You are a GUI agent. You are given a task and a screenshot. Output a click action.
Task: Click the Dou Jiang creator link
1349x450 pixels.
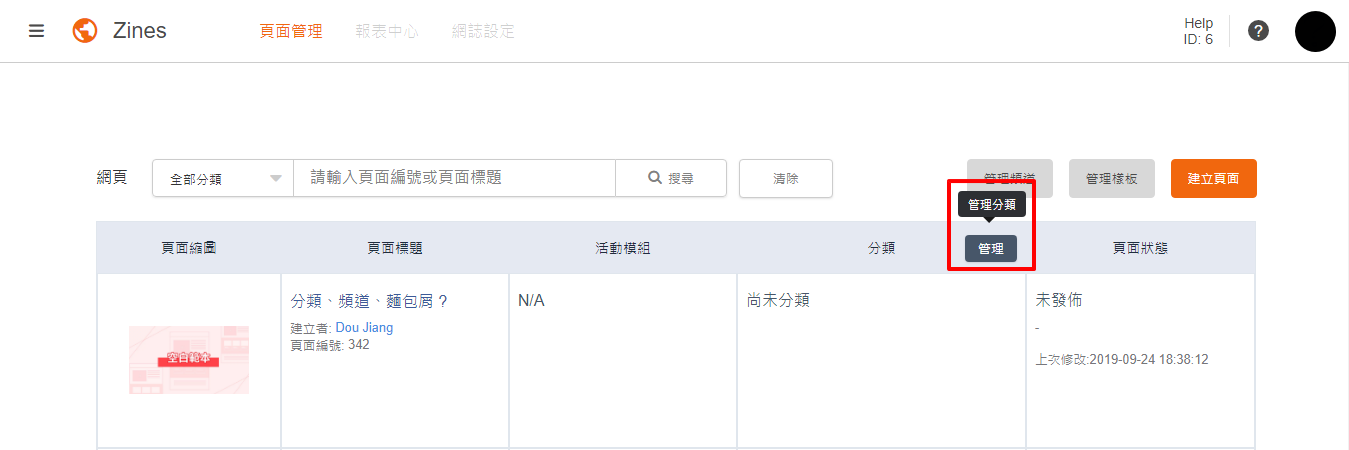tap(364, 328)
